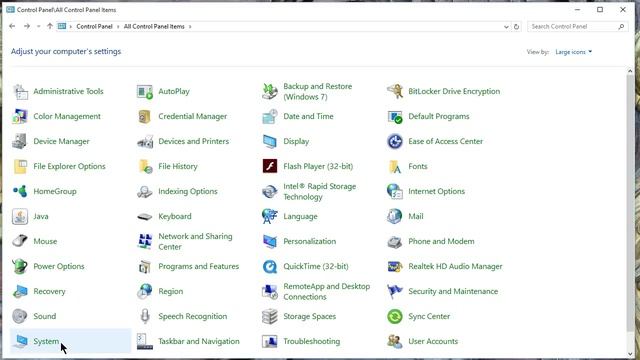The image size is (640, 360).
Task: Open the Mouse icon
Action: [20, 241]
